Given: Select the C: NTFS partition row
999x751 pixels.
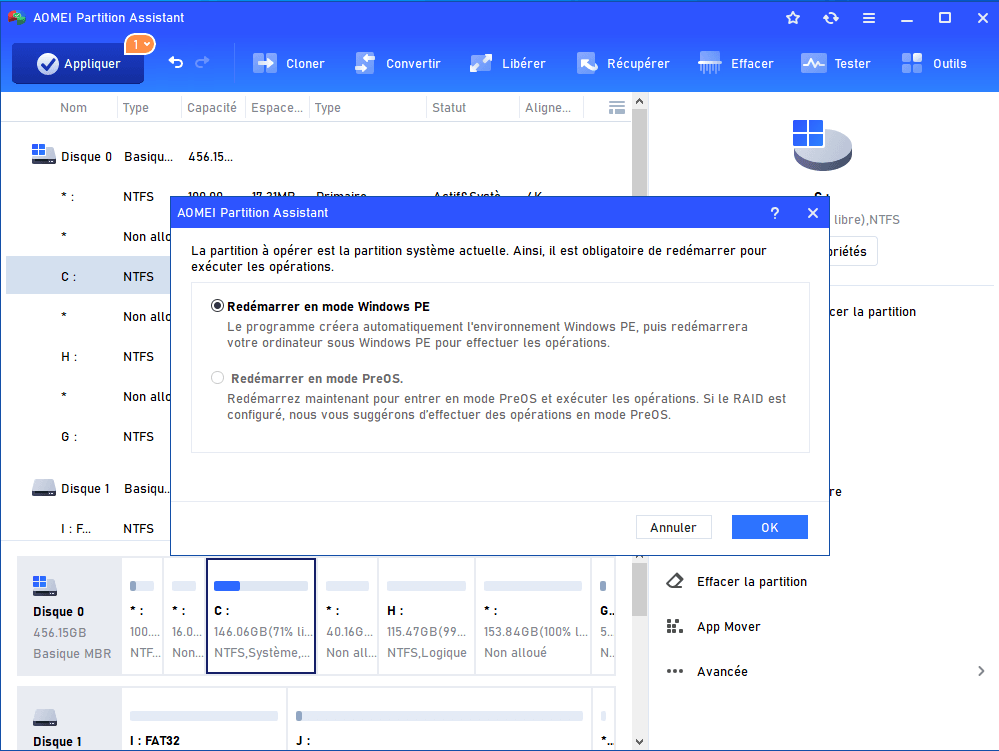Looking at the screenshot, I should pyautogui.click(x=88, y=276).
